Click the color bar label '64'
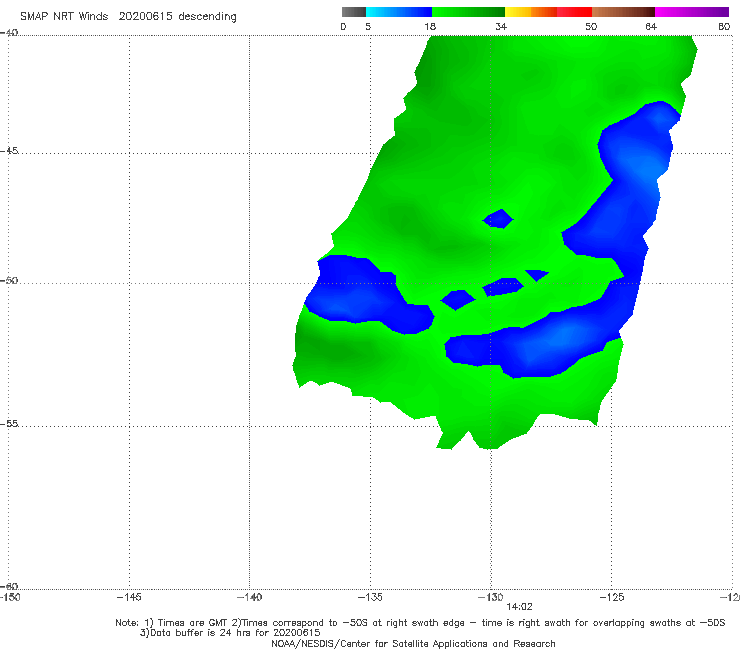This screenshot has height=650, width=740. 651,27
